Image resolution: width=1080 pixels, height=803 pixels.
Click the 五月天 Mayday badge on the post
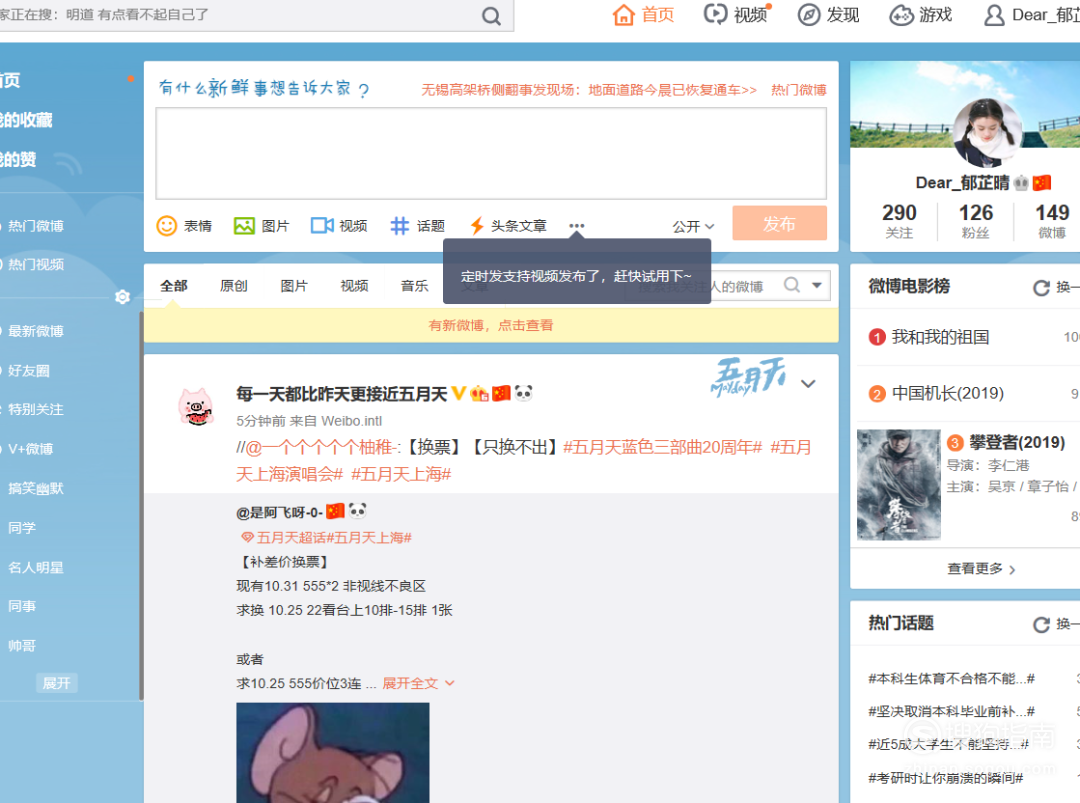click(748, 377)
